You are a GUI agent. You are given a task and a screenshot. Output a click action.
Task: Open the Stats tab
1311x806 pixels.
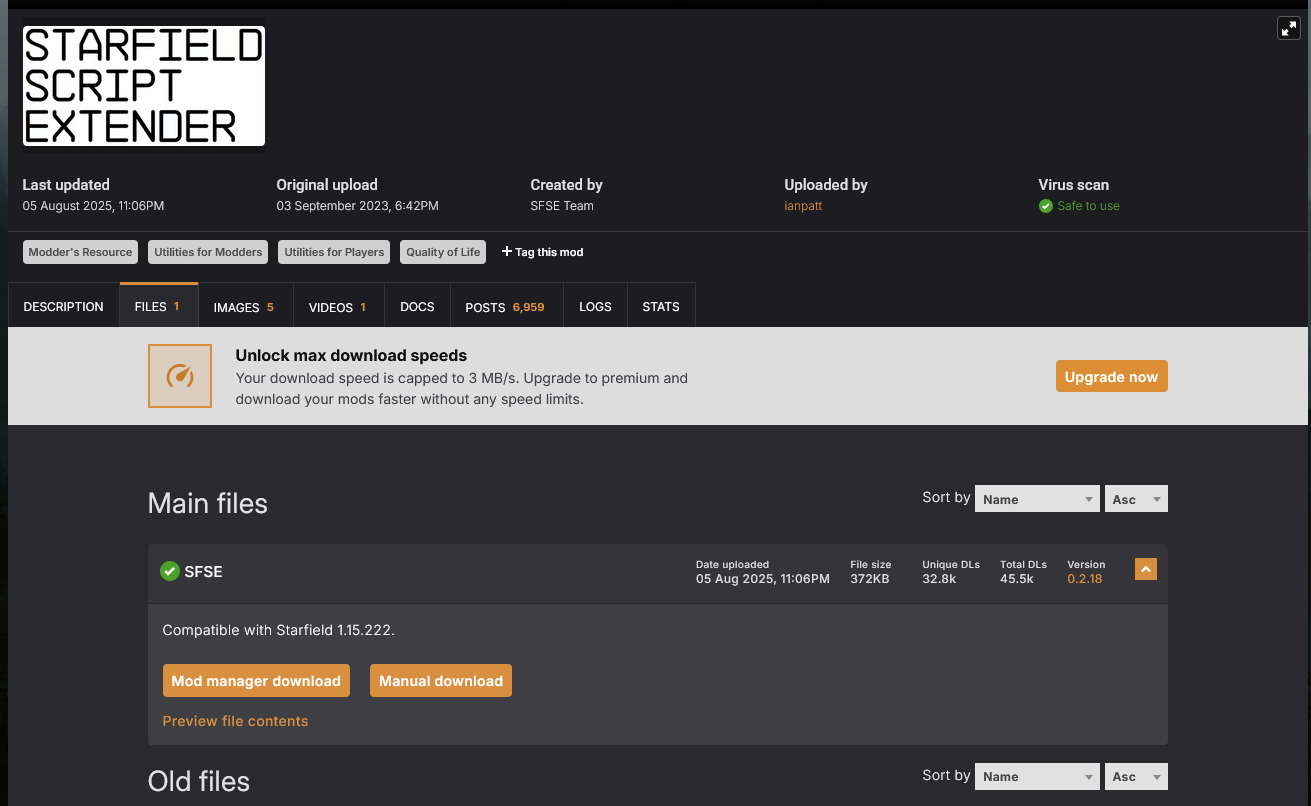(661, 306)
